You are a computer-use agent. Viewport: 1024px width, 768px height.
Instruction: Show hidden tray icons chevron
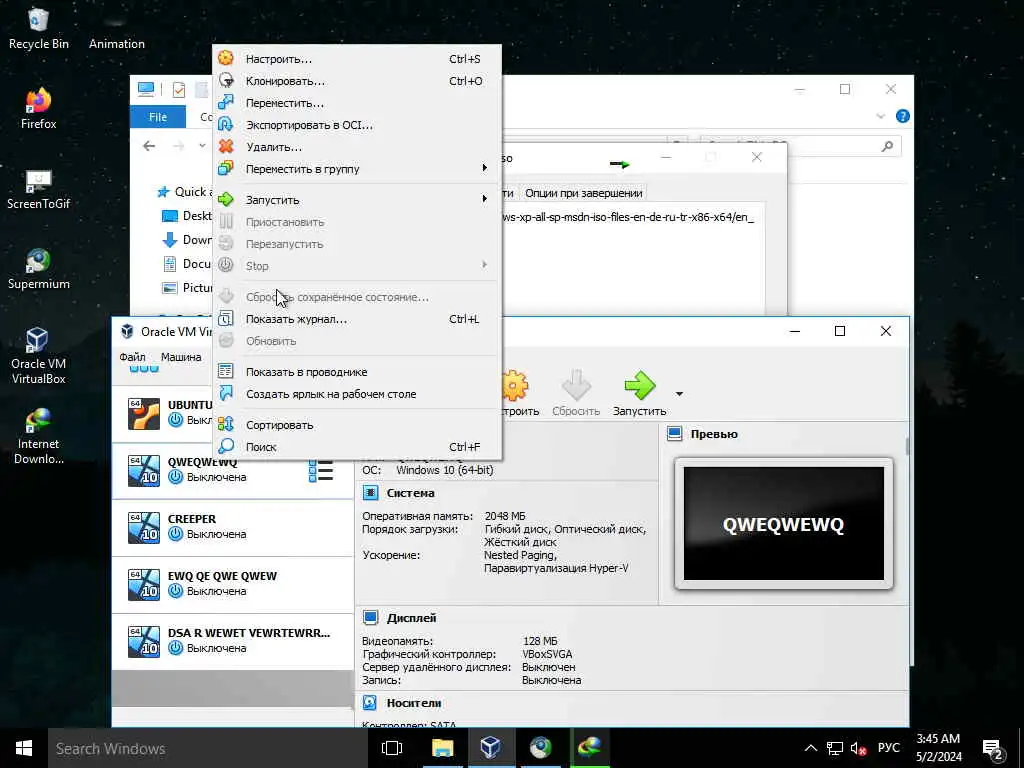[810, 748]
